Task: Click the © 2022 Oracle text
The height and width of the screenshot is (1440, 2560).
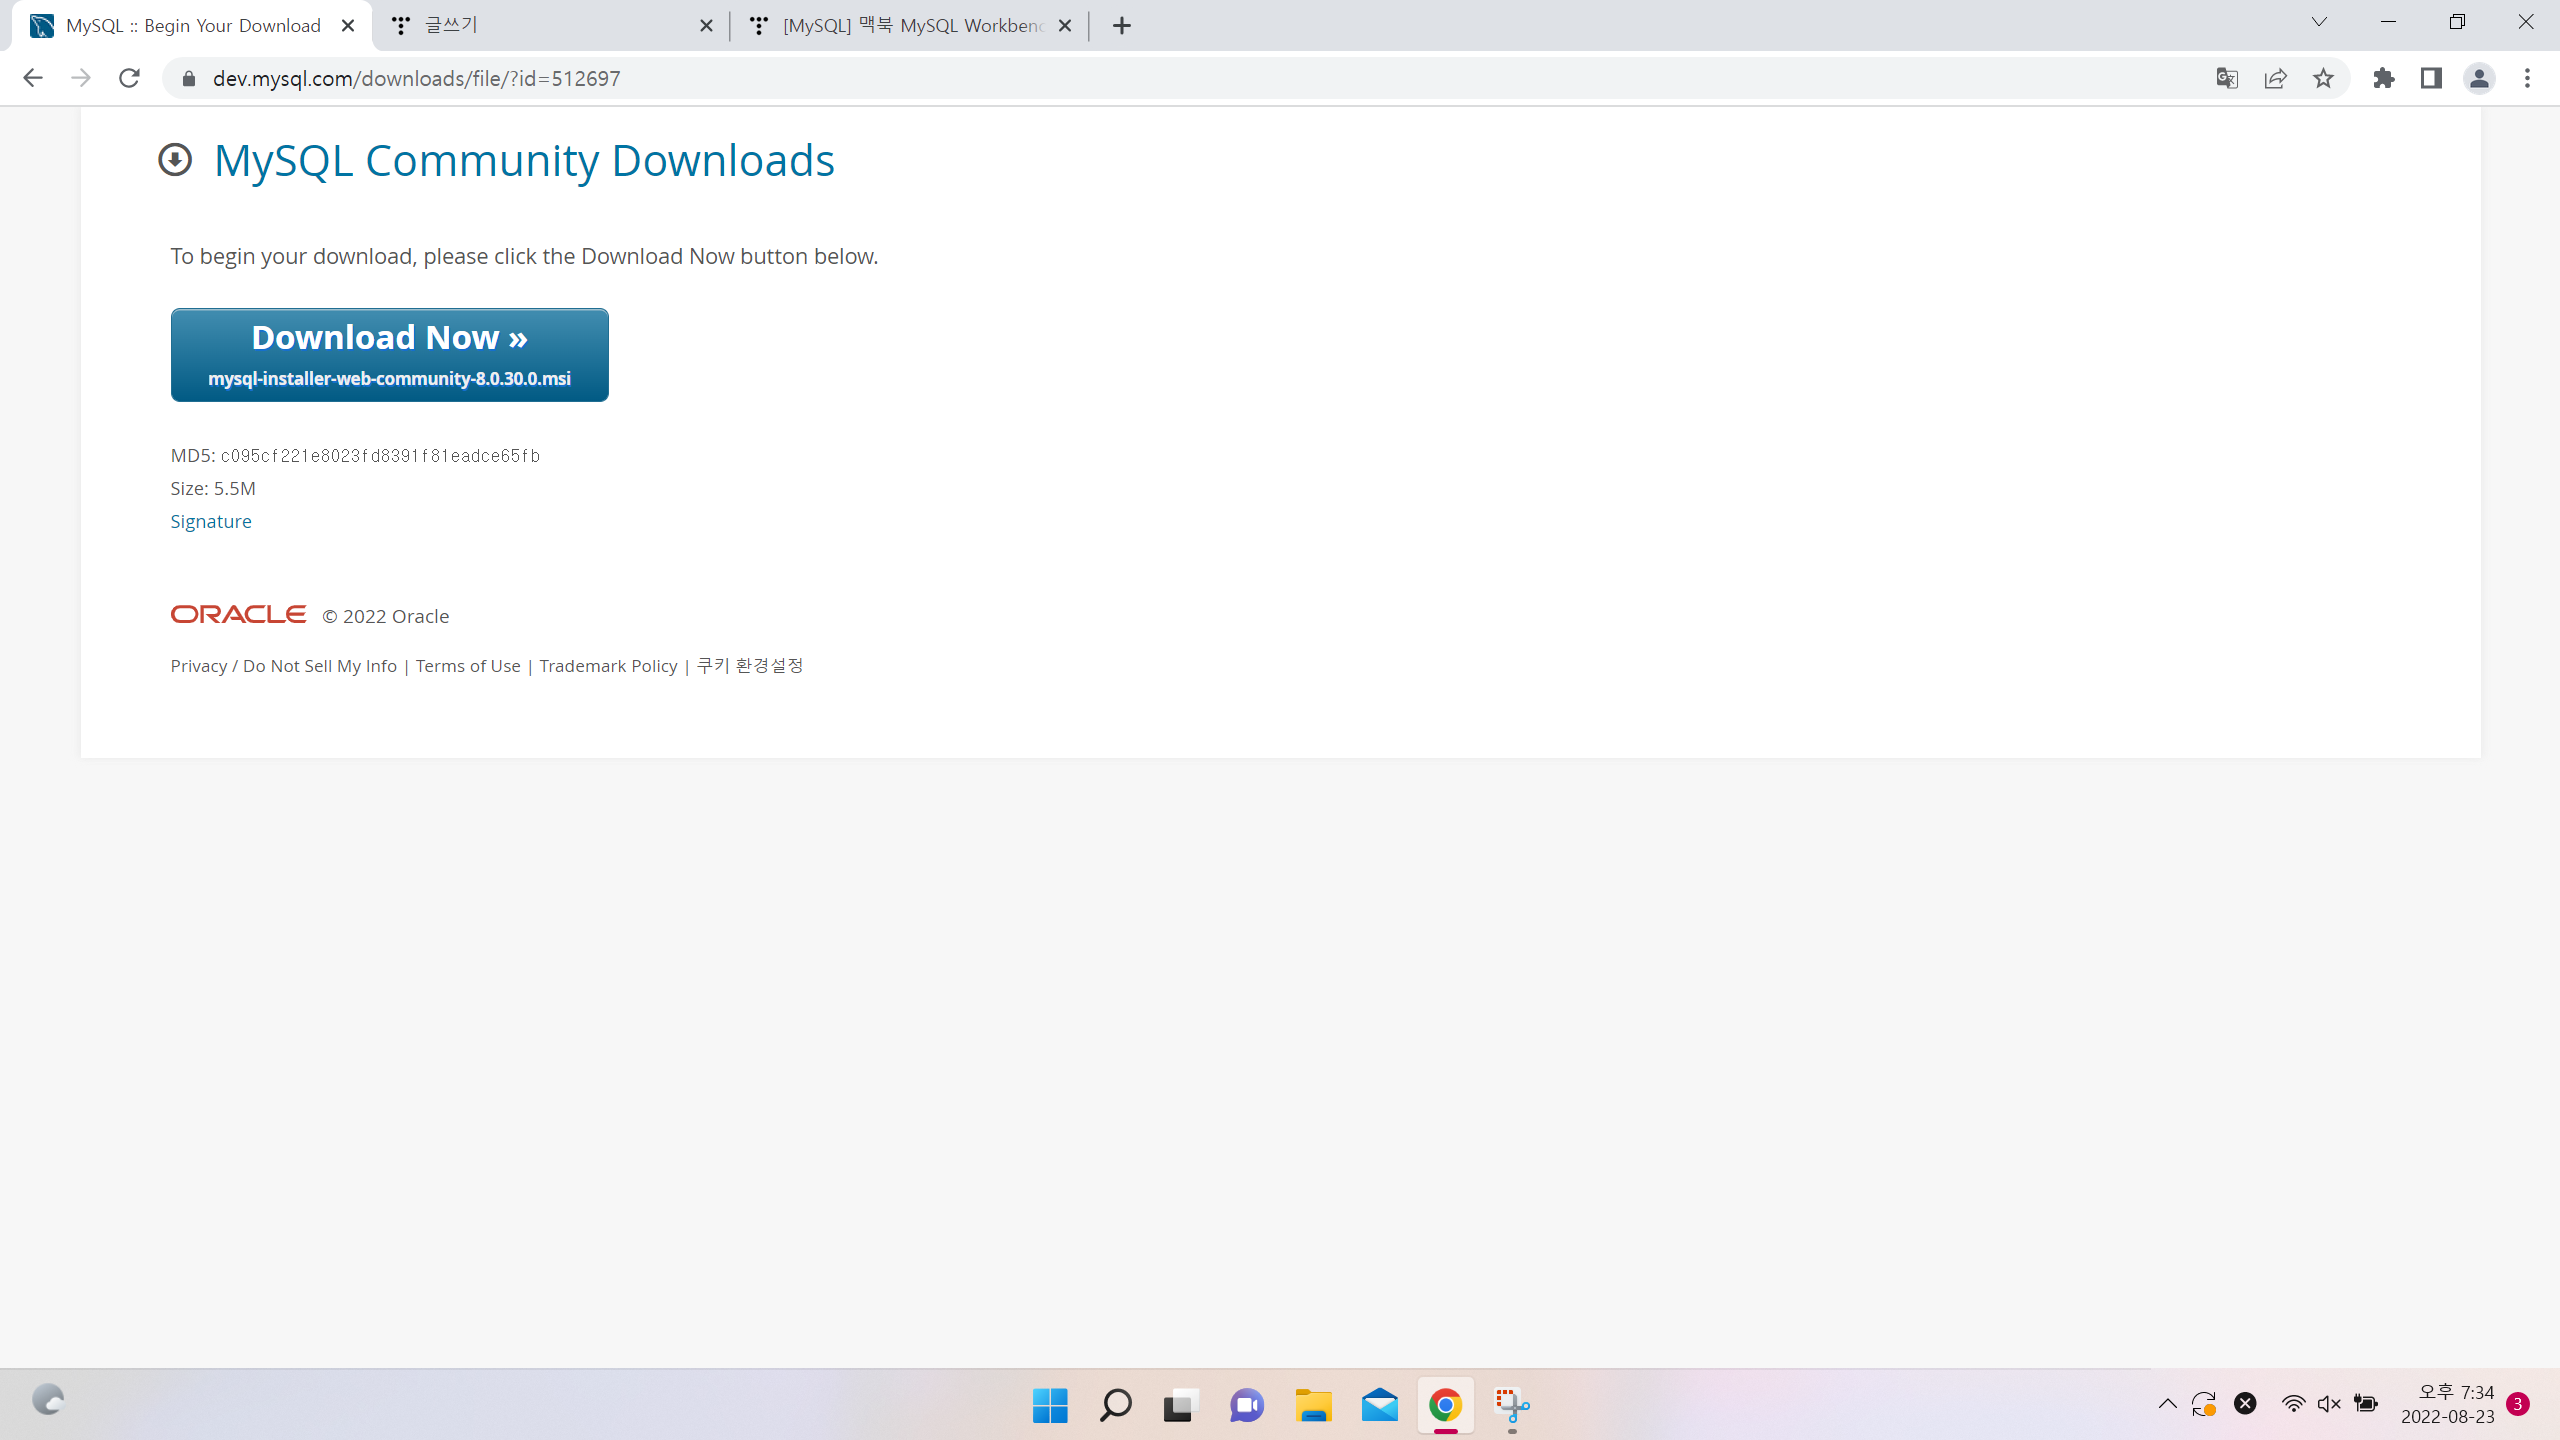Action: [386, 616]
